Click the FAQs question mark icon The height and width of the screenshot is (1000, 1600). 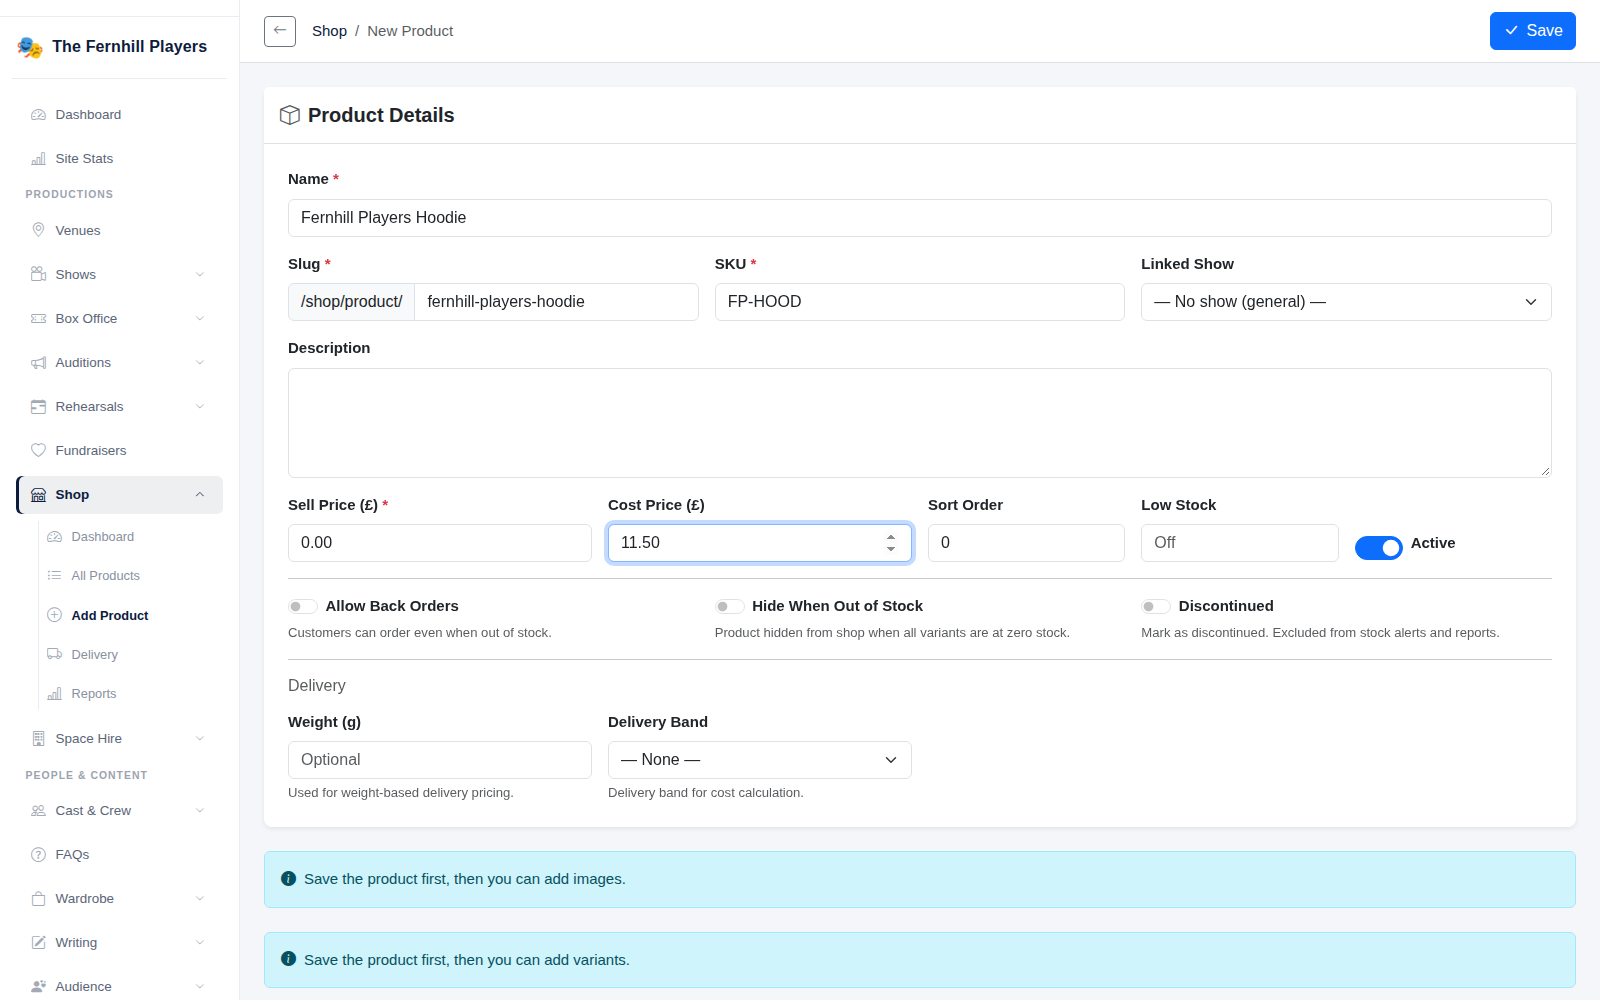click(x=39, y=855)
